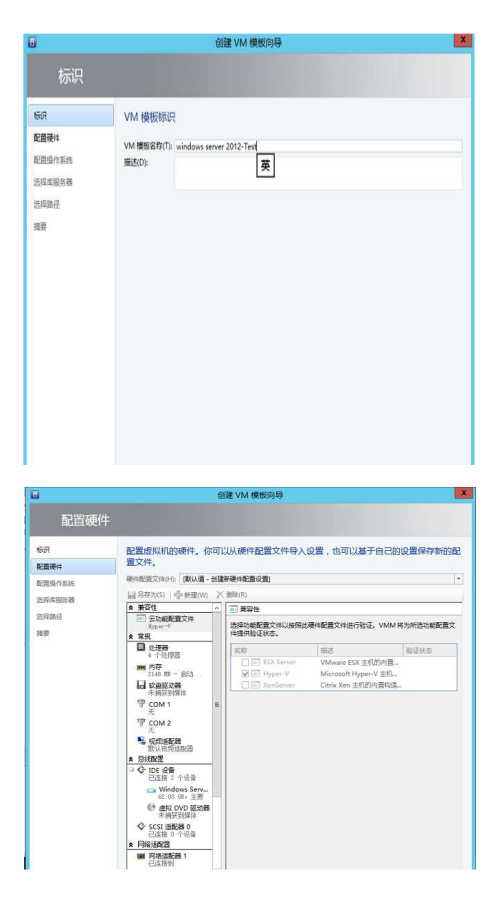Select the 网络适配器 1 network card icon
This screenshot has width=500, height=908.
[x=141, y=855]
